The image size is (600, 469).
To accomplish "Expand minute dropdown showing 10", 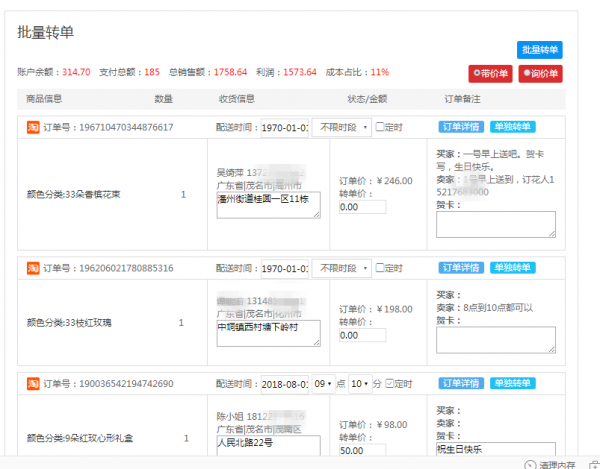I will tap(358, 383).
